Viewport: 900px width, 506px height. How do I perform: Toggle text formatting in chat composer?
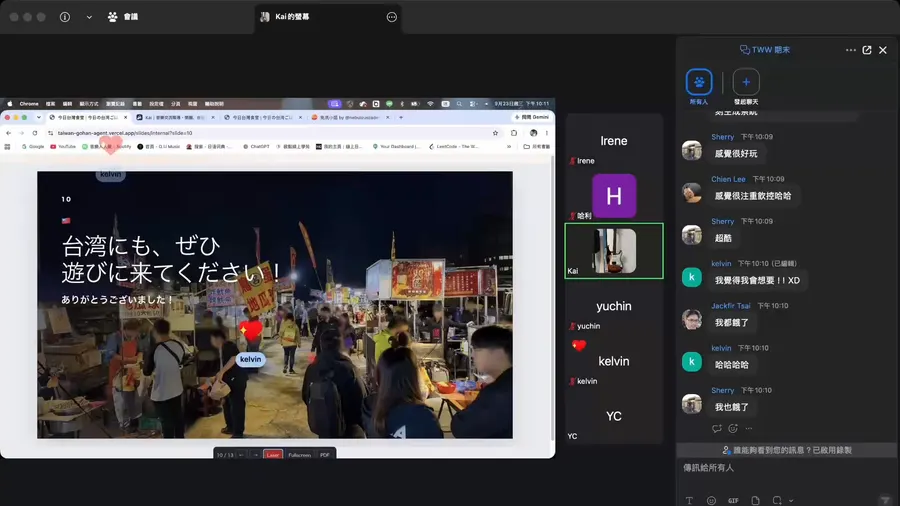pos(689,500)
